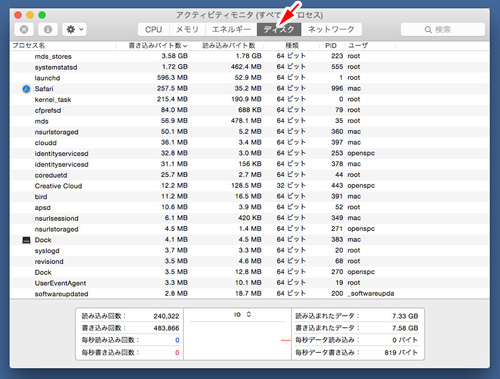Select the bird process row

click(249, 196)
